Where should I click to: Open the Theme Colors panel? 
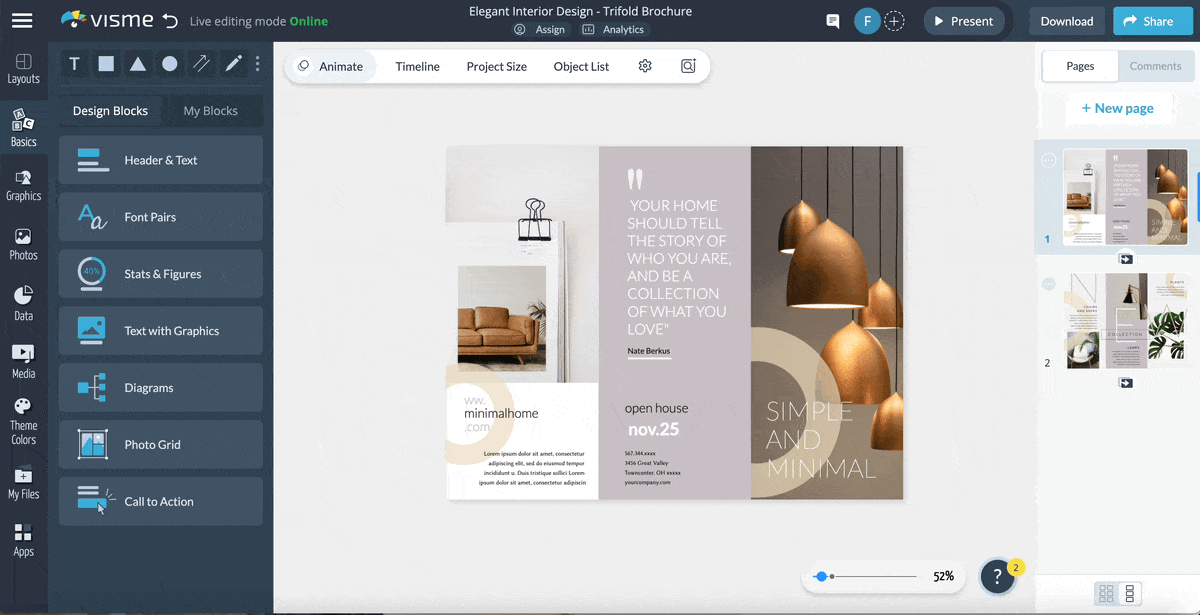point(23,421)
